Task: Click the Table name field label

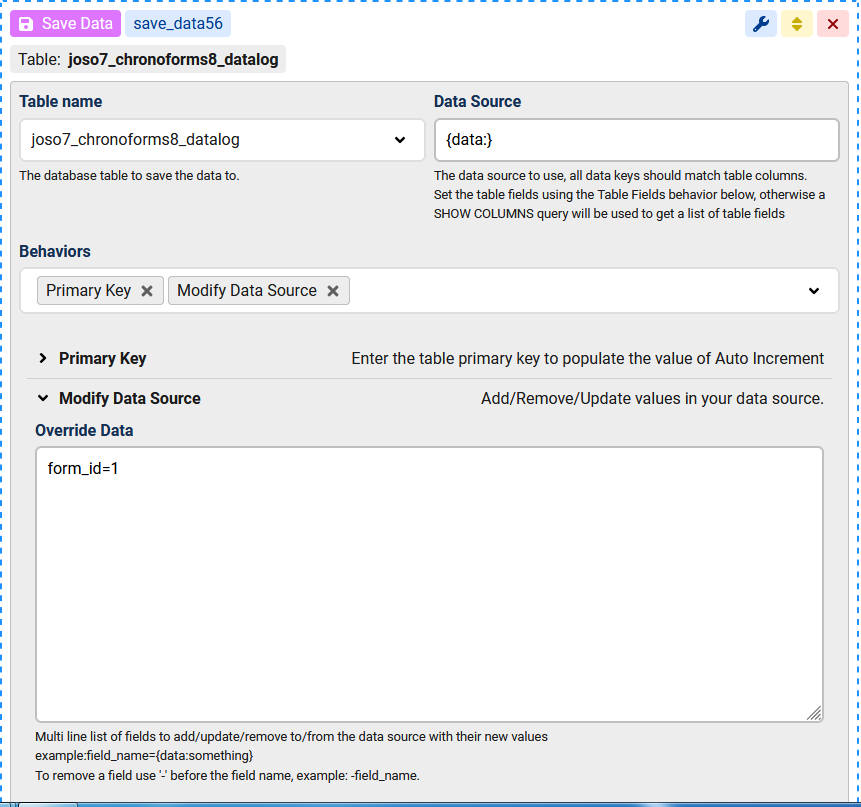Action: coord(61,101)
